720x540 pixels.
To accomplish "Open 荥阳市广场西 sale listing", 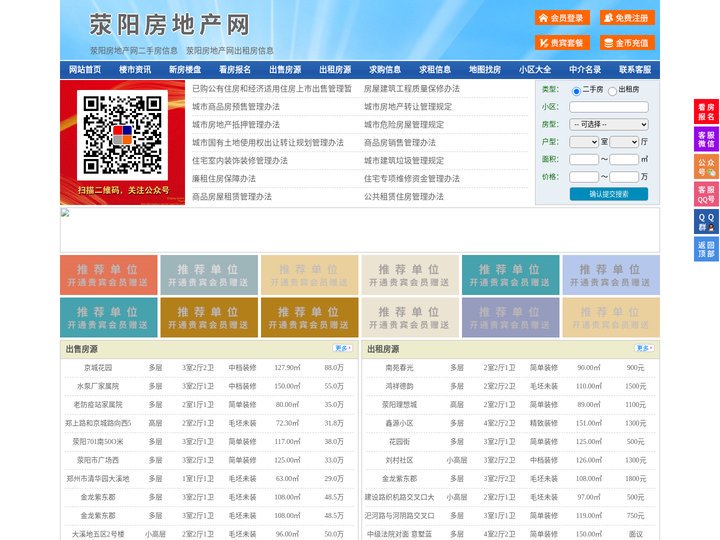I will [x=98, y=460].
